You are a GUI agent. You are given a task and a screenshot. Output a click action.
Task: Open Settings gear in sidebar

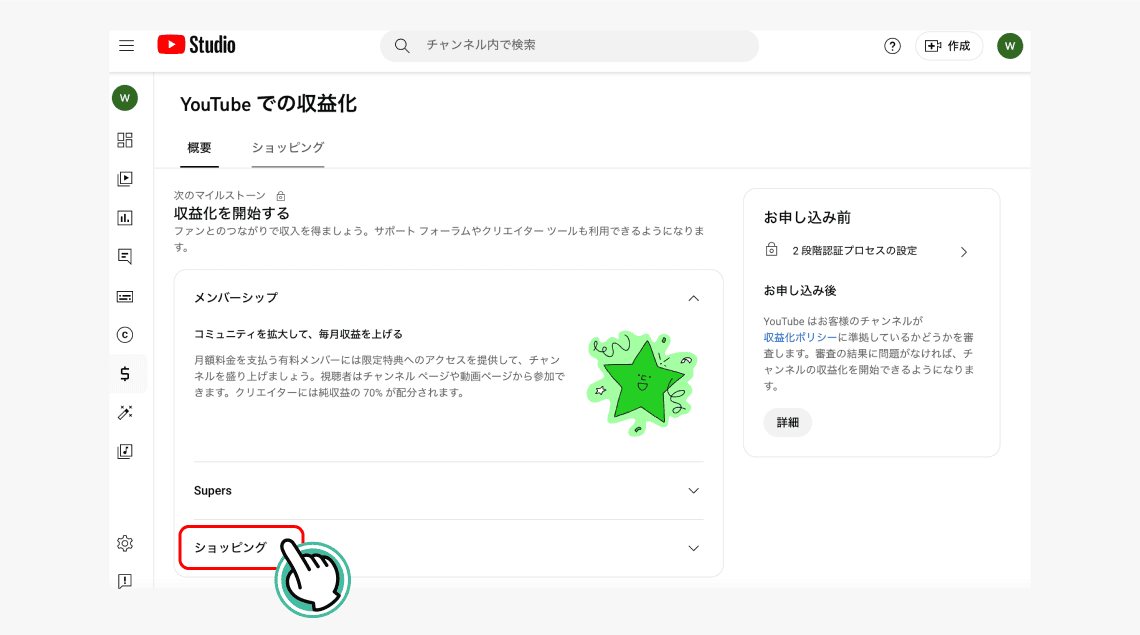point(125,543)
